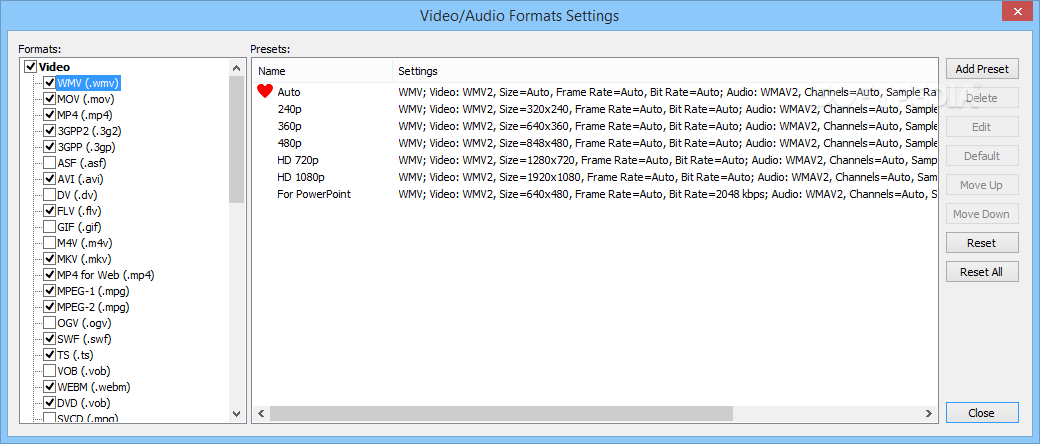This screenshot has width=1040, height=444.
Task: Click the Delete button
Action: click(x=982, y=98)
